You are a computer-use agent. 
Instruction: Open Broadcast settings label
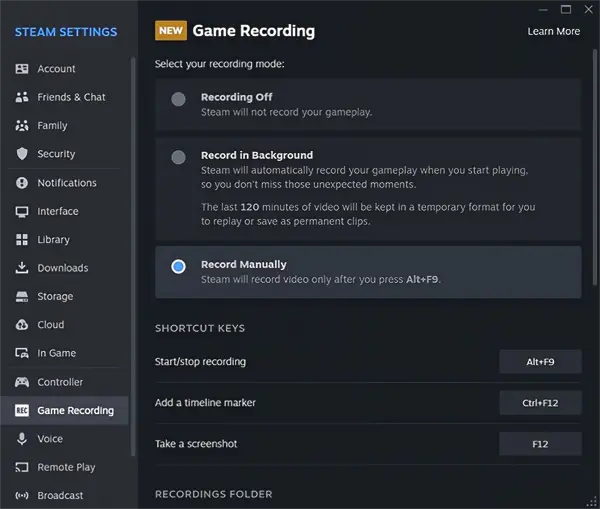pyautogui.click(x=60, y=496)
